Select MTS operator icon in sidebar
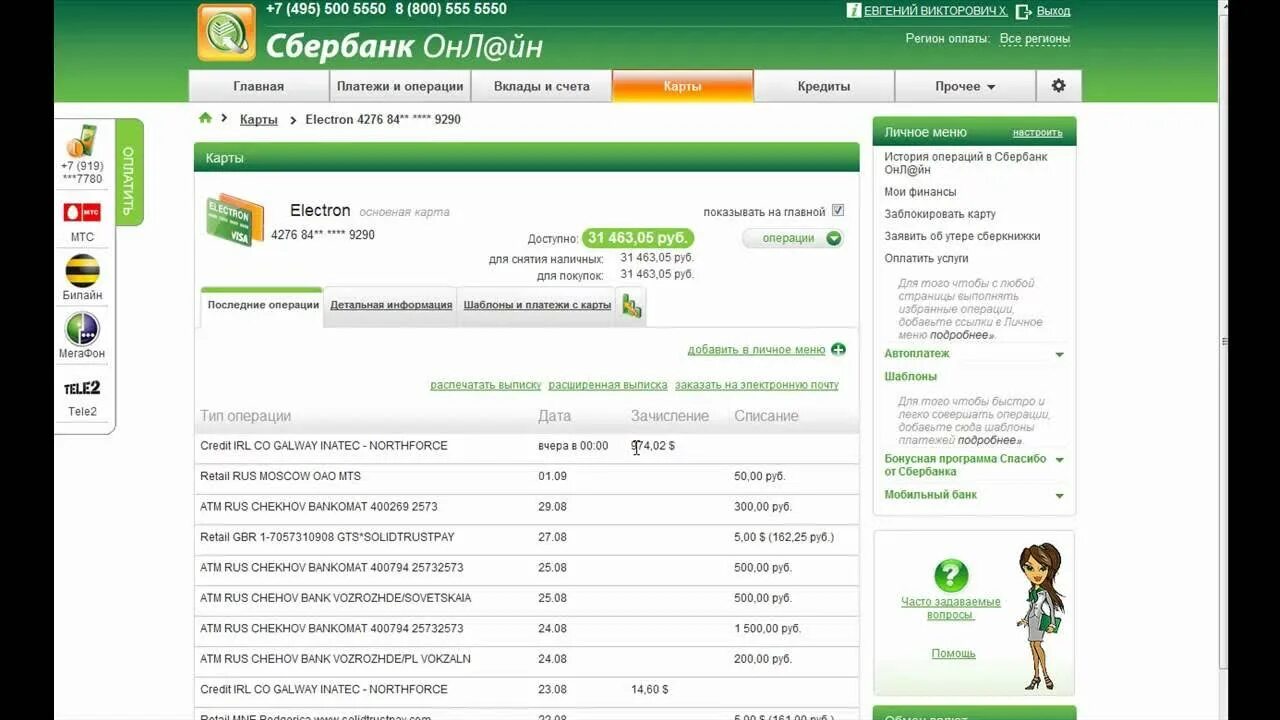The image size is (1280, 720). (x=82, y=212)
